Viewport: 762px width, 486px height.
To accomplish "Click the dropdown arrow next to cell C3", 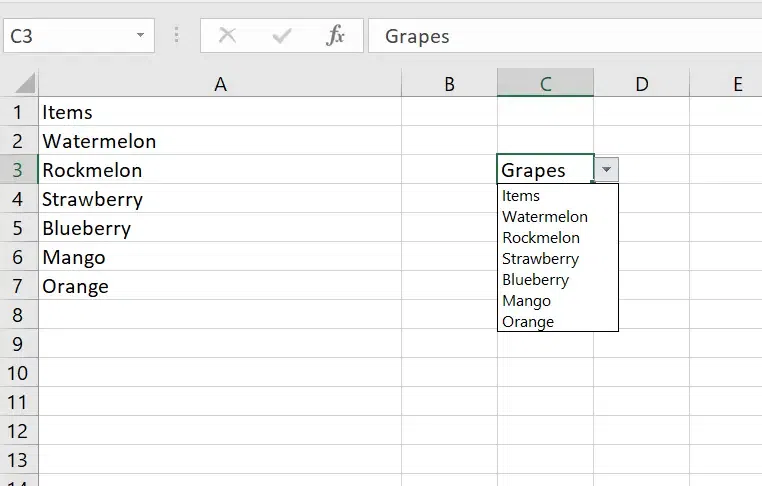I will click(606, 170).
